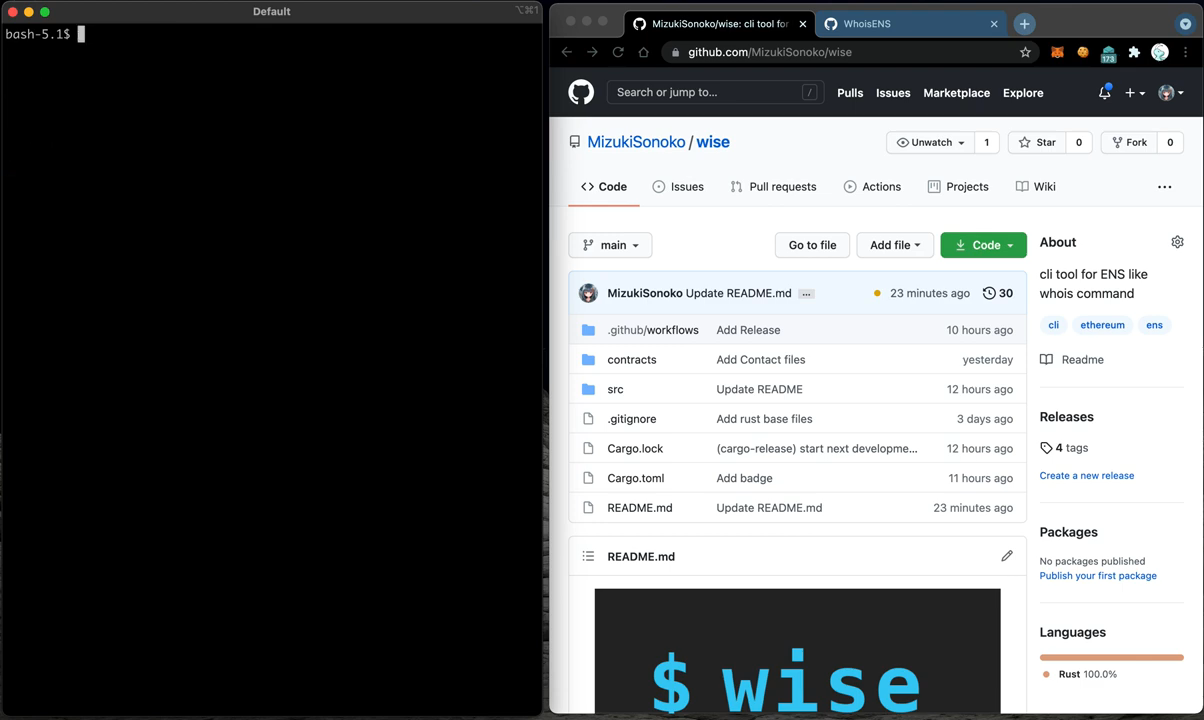Screen dimensions: 1204x720
Task: Click the tag icon next to 4 tags
Action: [x=1046, y=448]
